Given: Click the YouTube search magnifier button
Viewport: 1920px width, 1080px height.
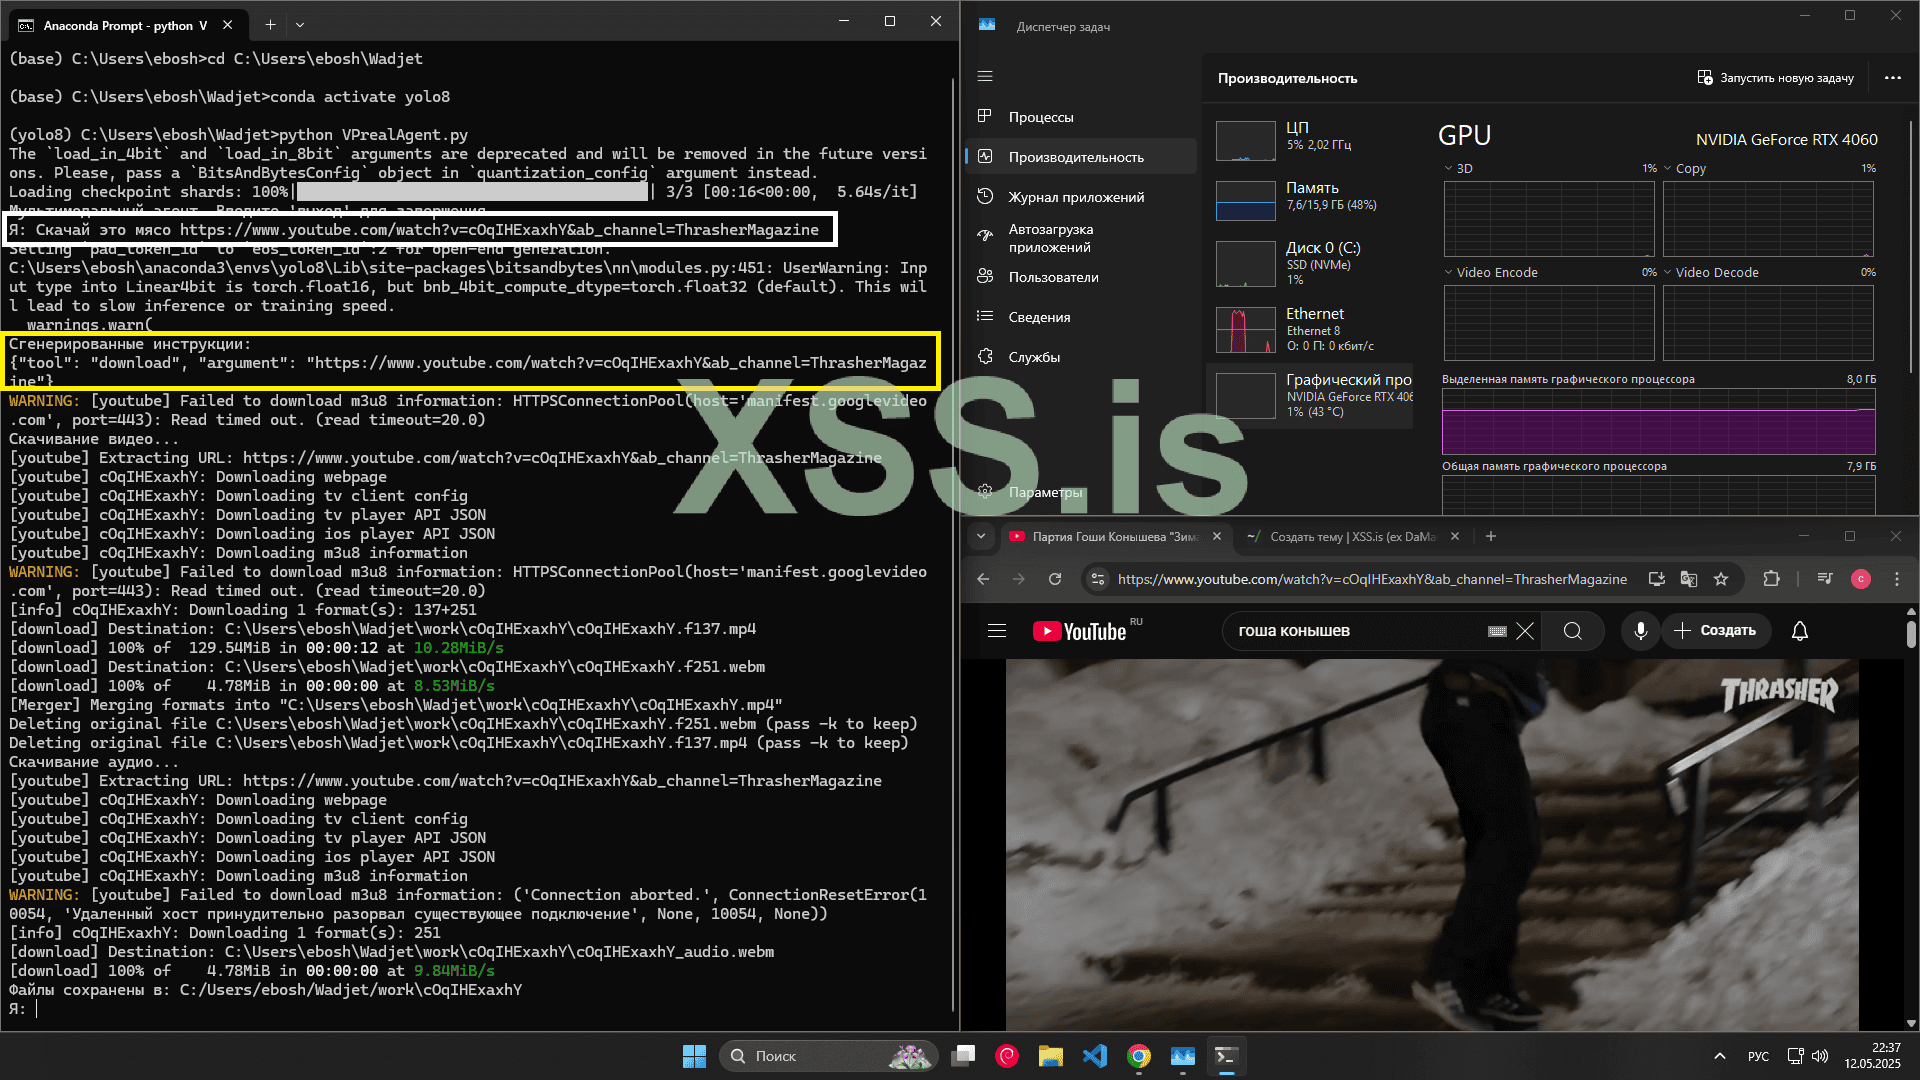Looking at the screenshot, I should (1572, 631).
